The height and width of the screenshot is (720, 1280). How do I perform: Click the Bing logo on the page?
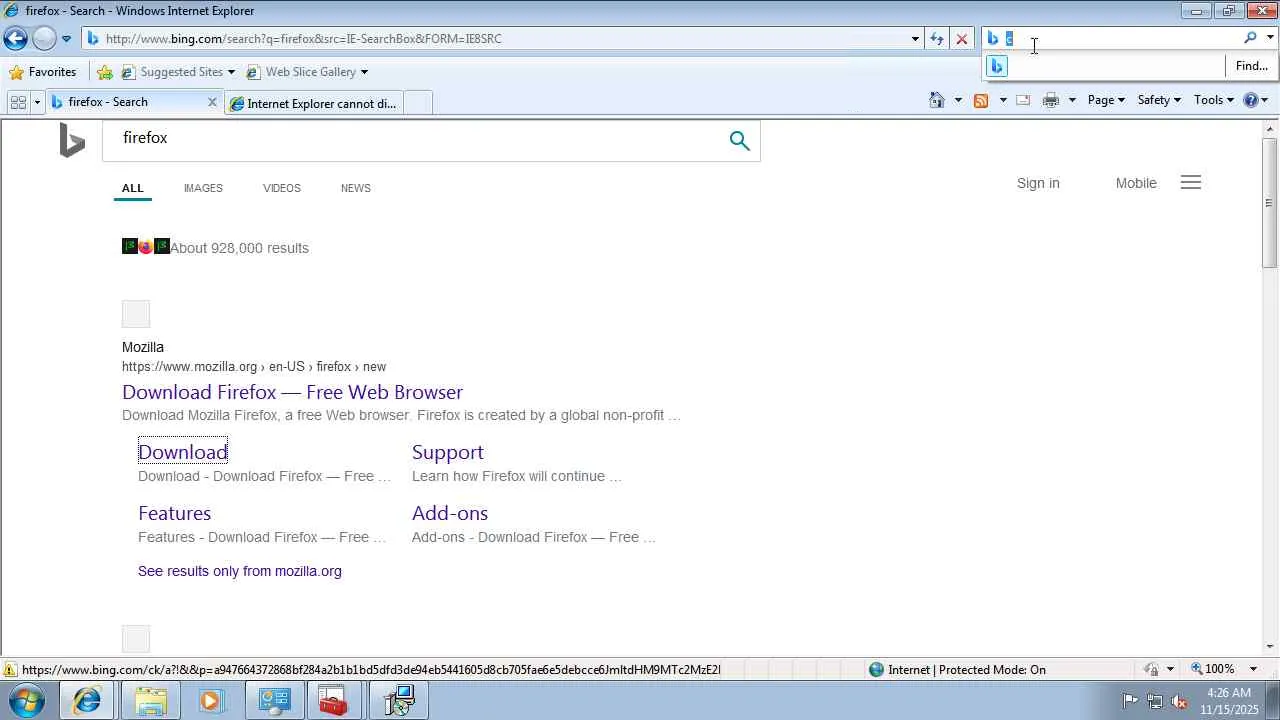pyautogui.click(x=72, y=140)
